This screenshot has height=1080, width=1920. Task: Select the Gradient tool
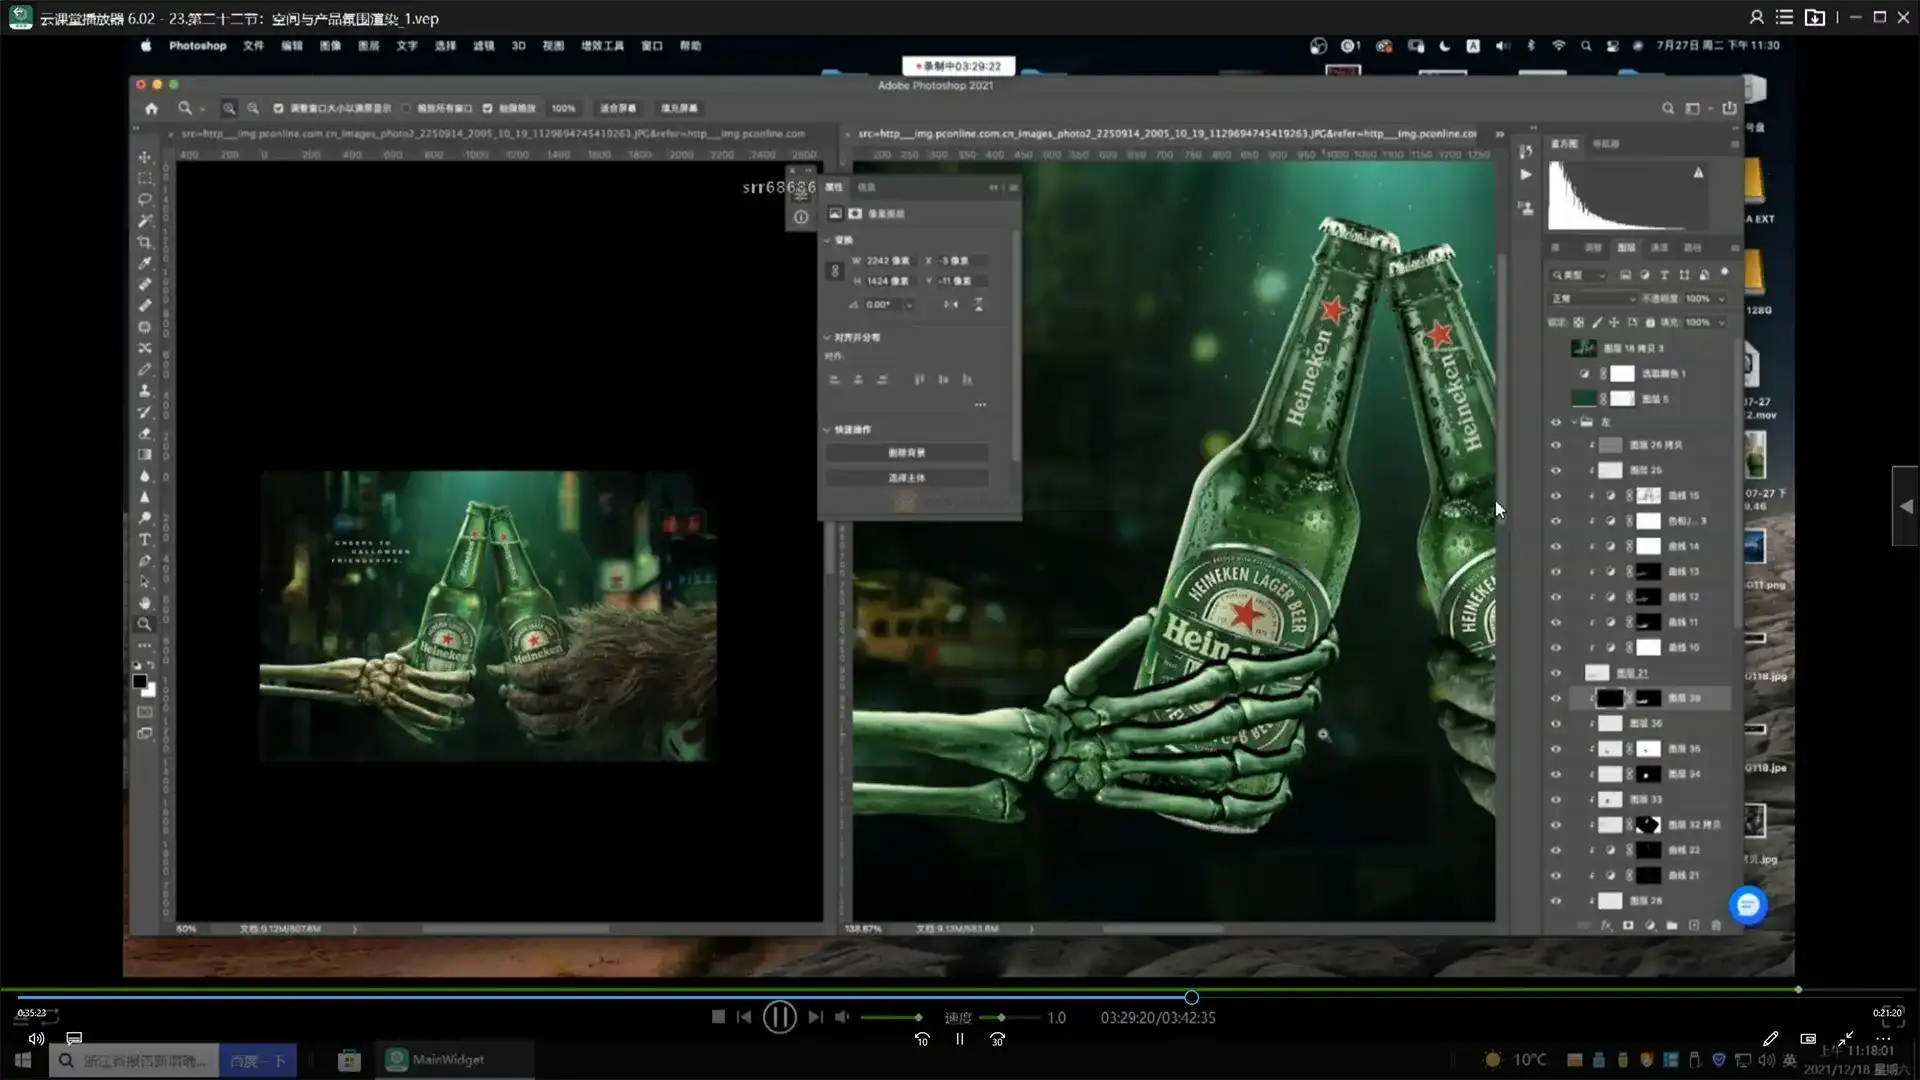point(145,454)
